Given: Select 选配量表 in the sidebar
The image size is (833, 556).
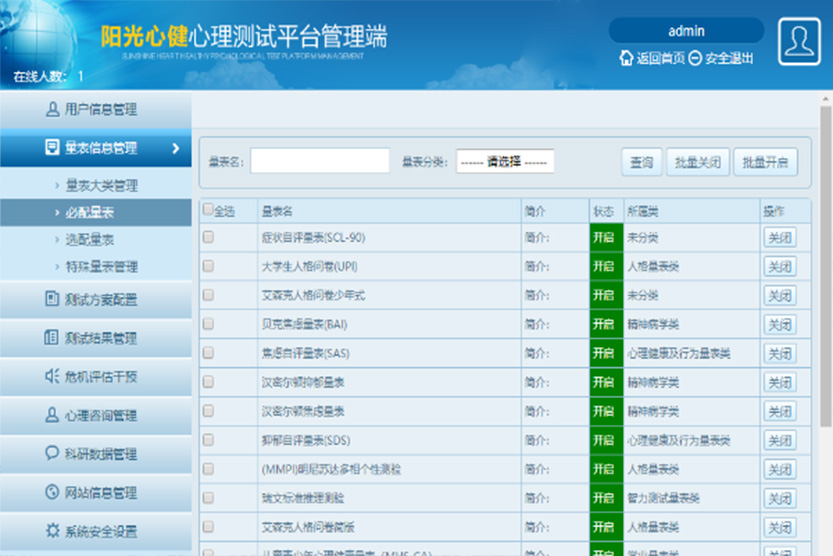Looking at the screenshot, I should [x=89, y=240].
